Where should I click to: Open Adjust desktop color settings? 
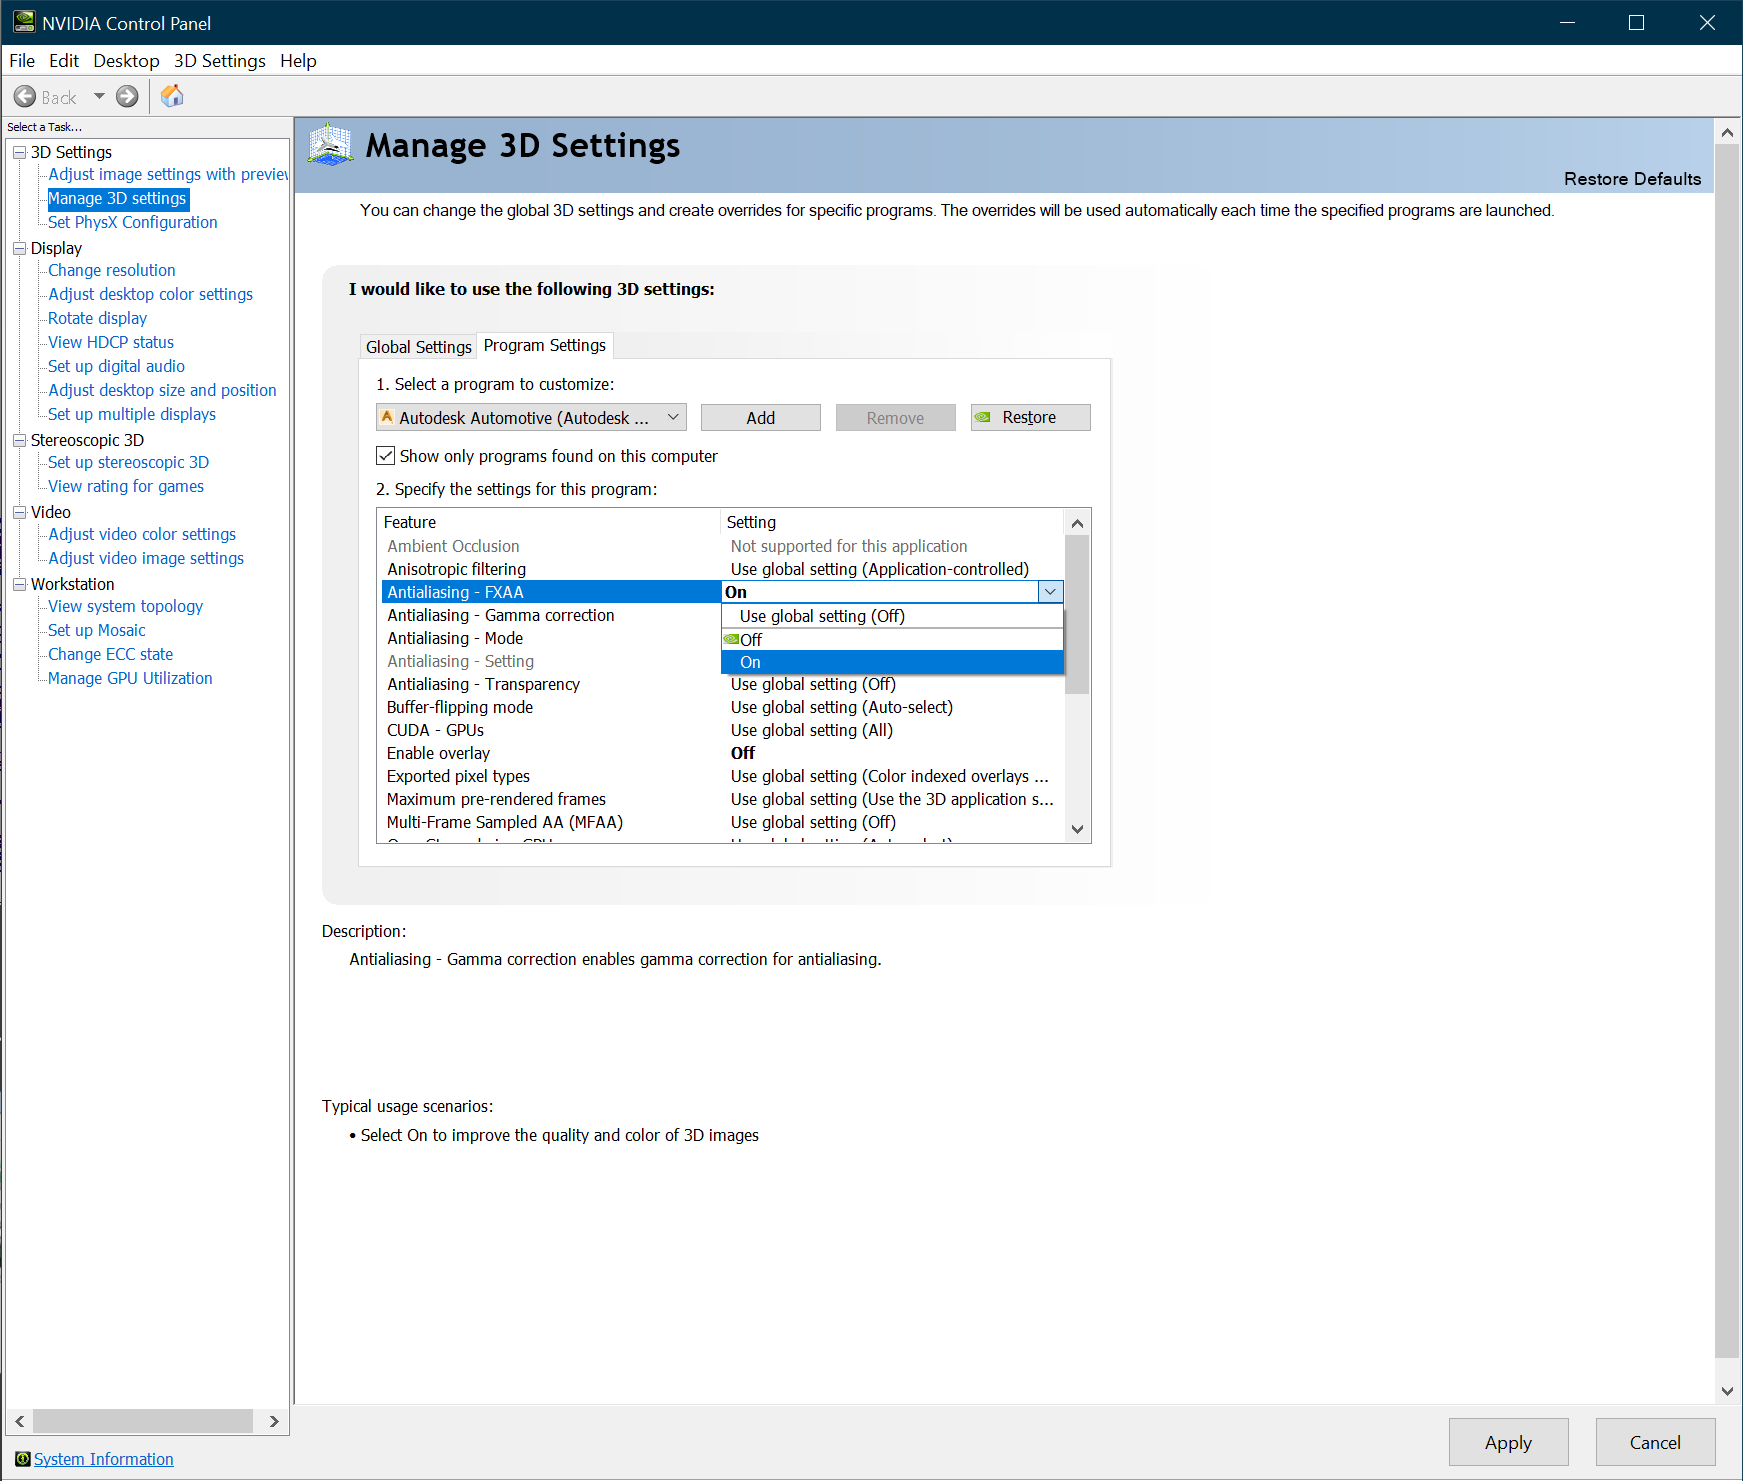[151, 294]
